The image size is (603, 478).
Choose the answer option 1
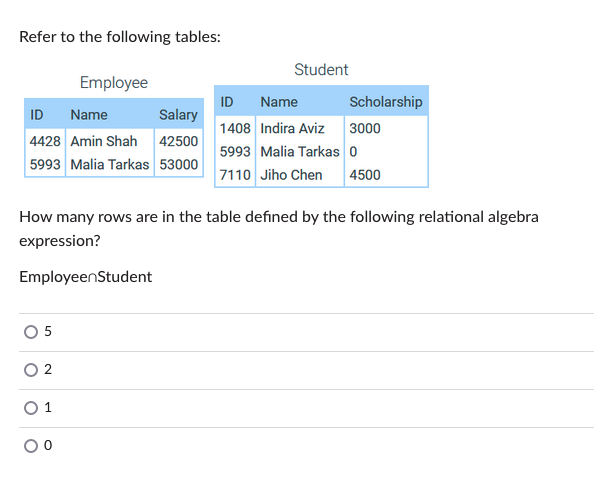(x=34, y=408)
